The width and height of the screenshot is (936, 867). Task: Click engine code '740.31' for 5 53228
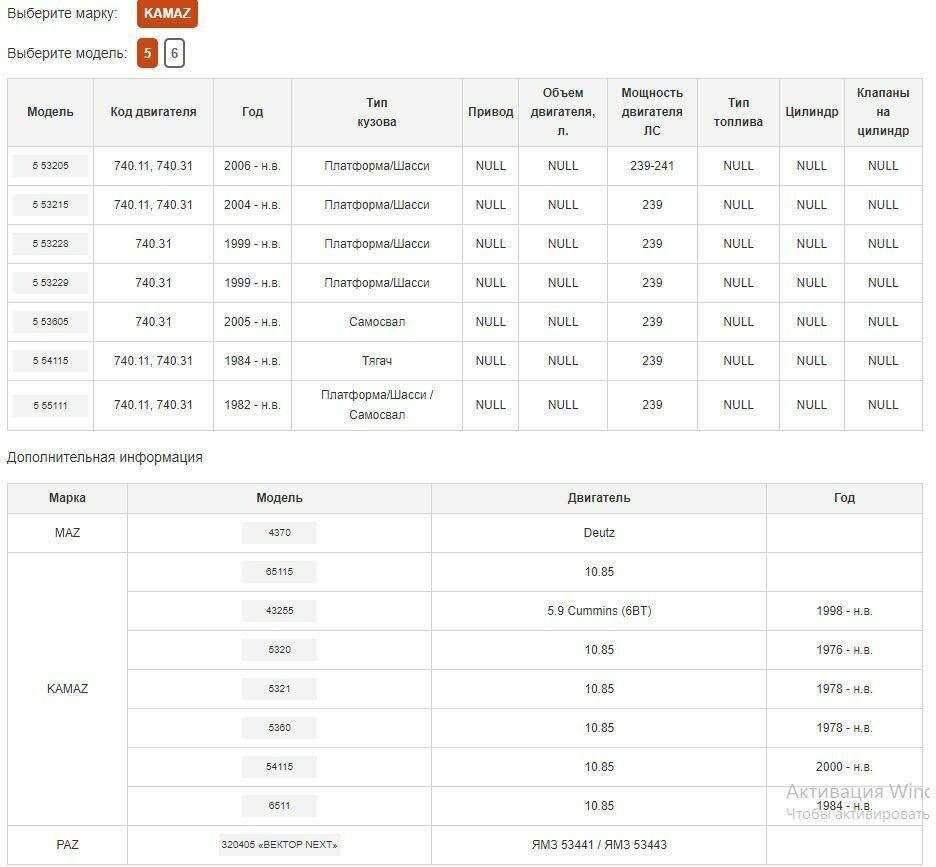click(153, 244)
